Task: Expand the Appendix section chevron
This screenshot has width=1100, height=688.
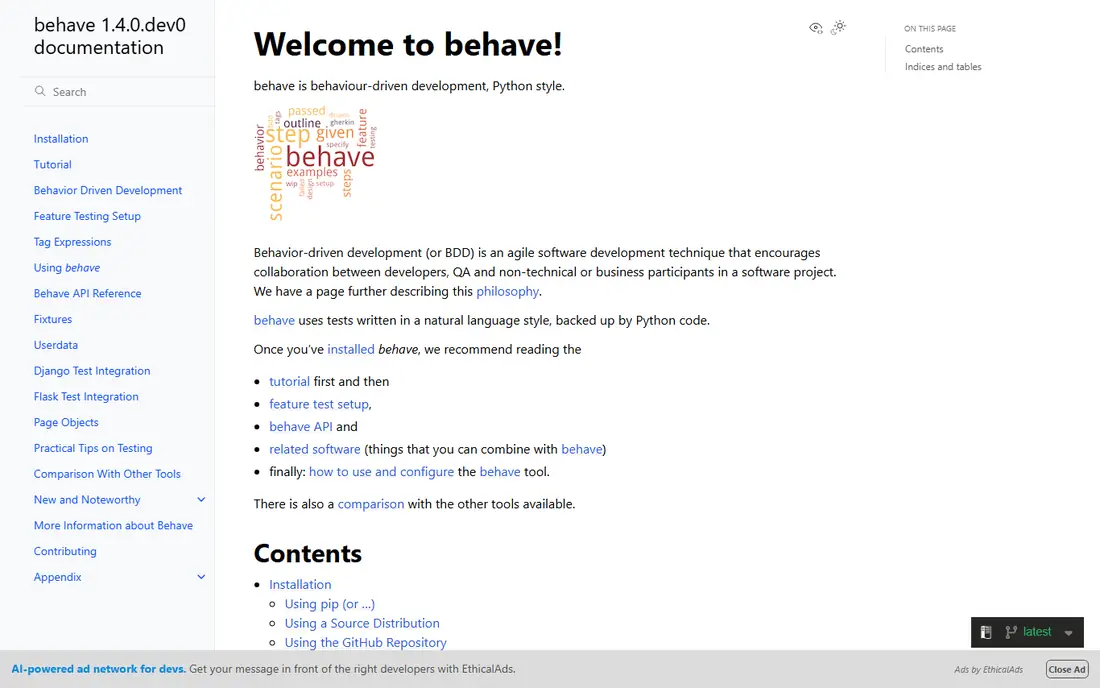Action: pos(201,576)
